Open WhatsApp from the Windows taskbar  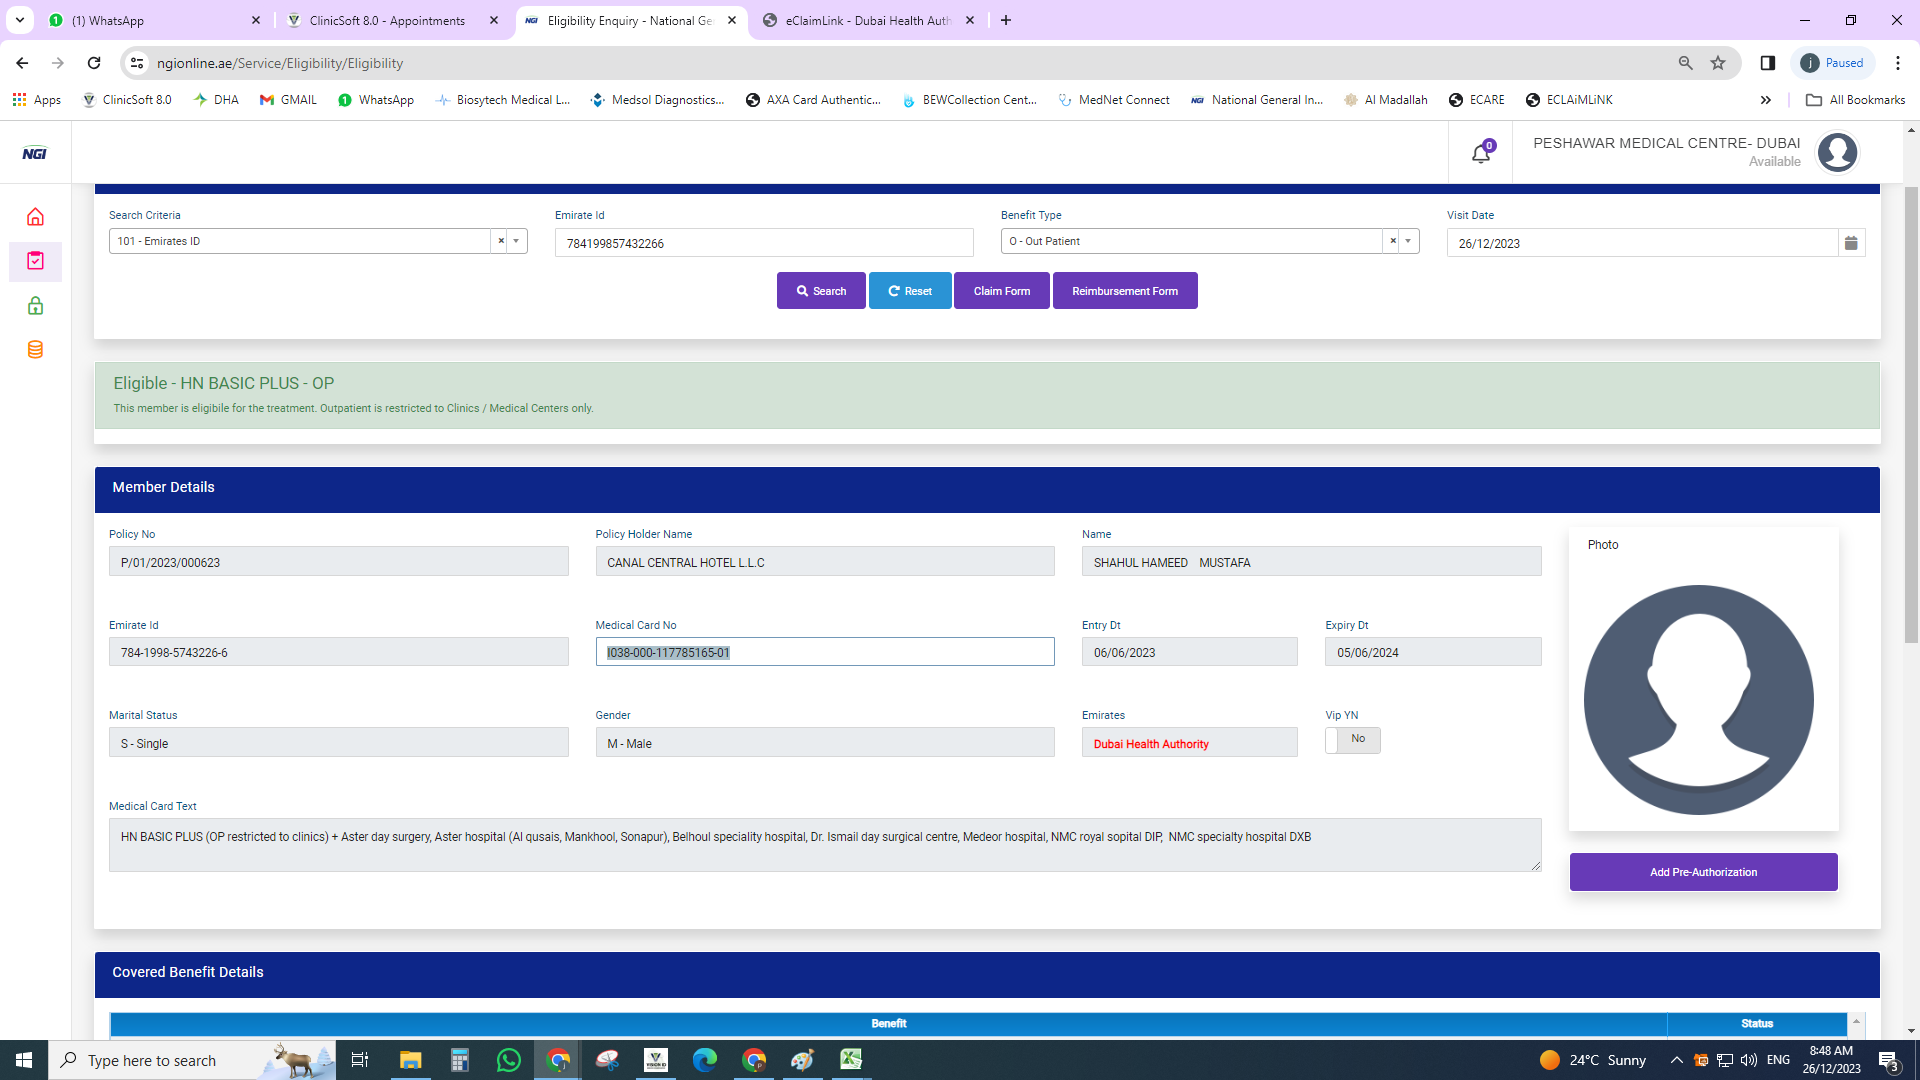point(508,1060)
